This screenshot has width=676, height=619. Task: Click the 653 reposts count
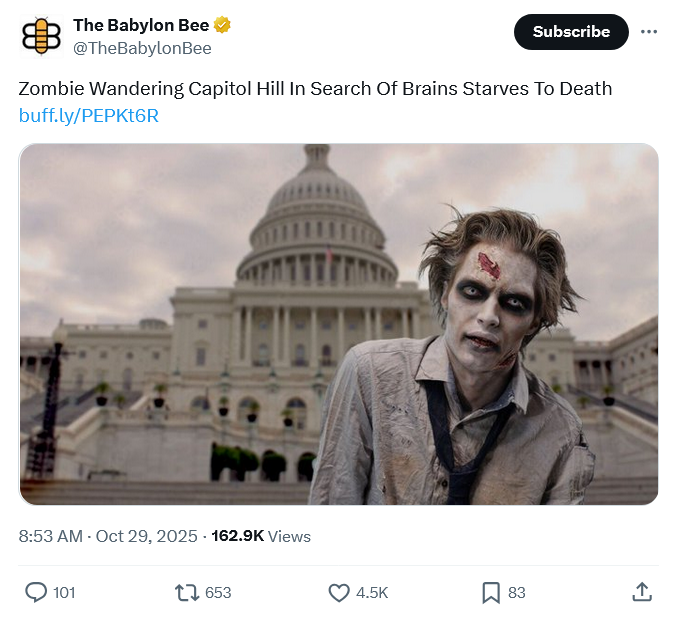click(x=218, y=593)
